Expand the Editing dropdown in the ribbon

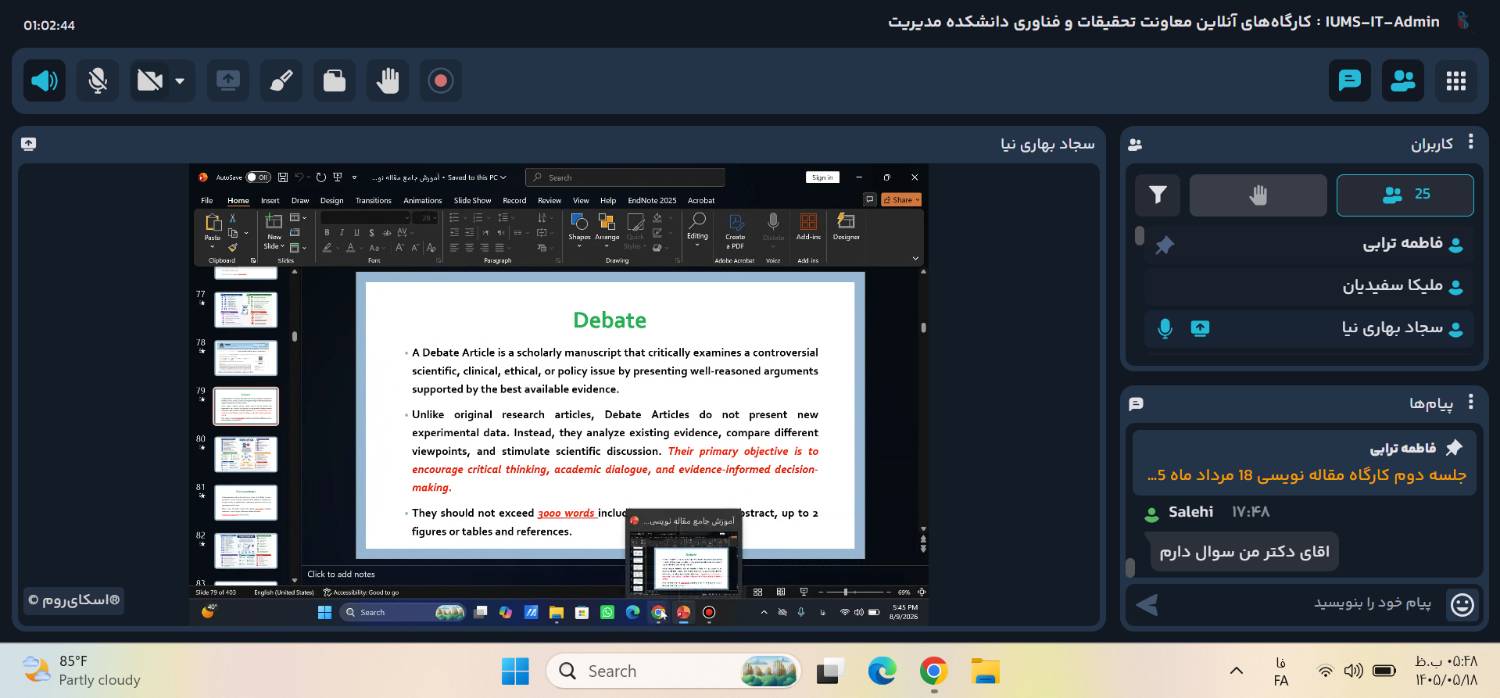697,229
